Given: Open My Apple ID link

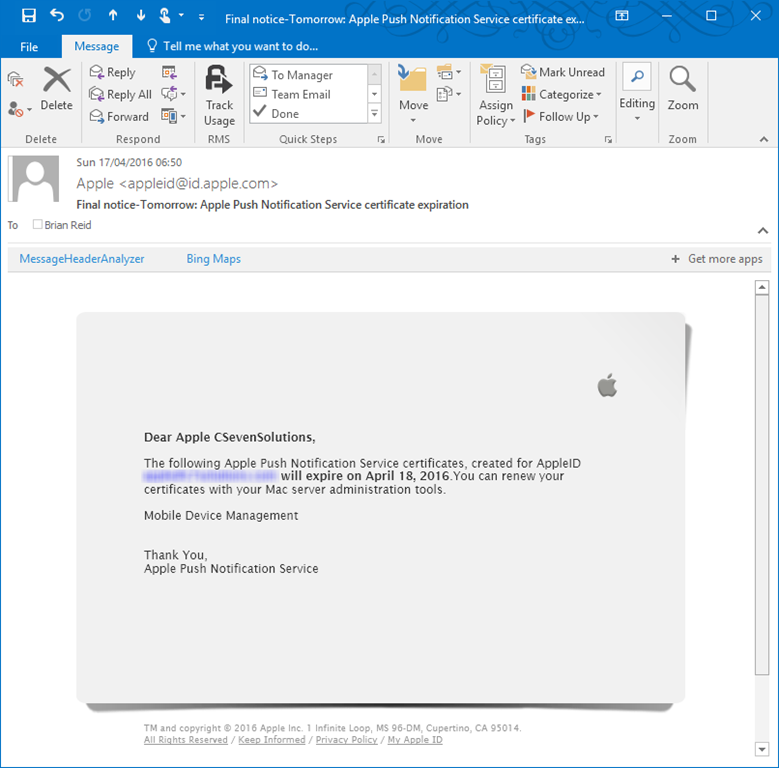Looking at the screenshot, I should click(415, 740).
